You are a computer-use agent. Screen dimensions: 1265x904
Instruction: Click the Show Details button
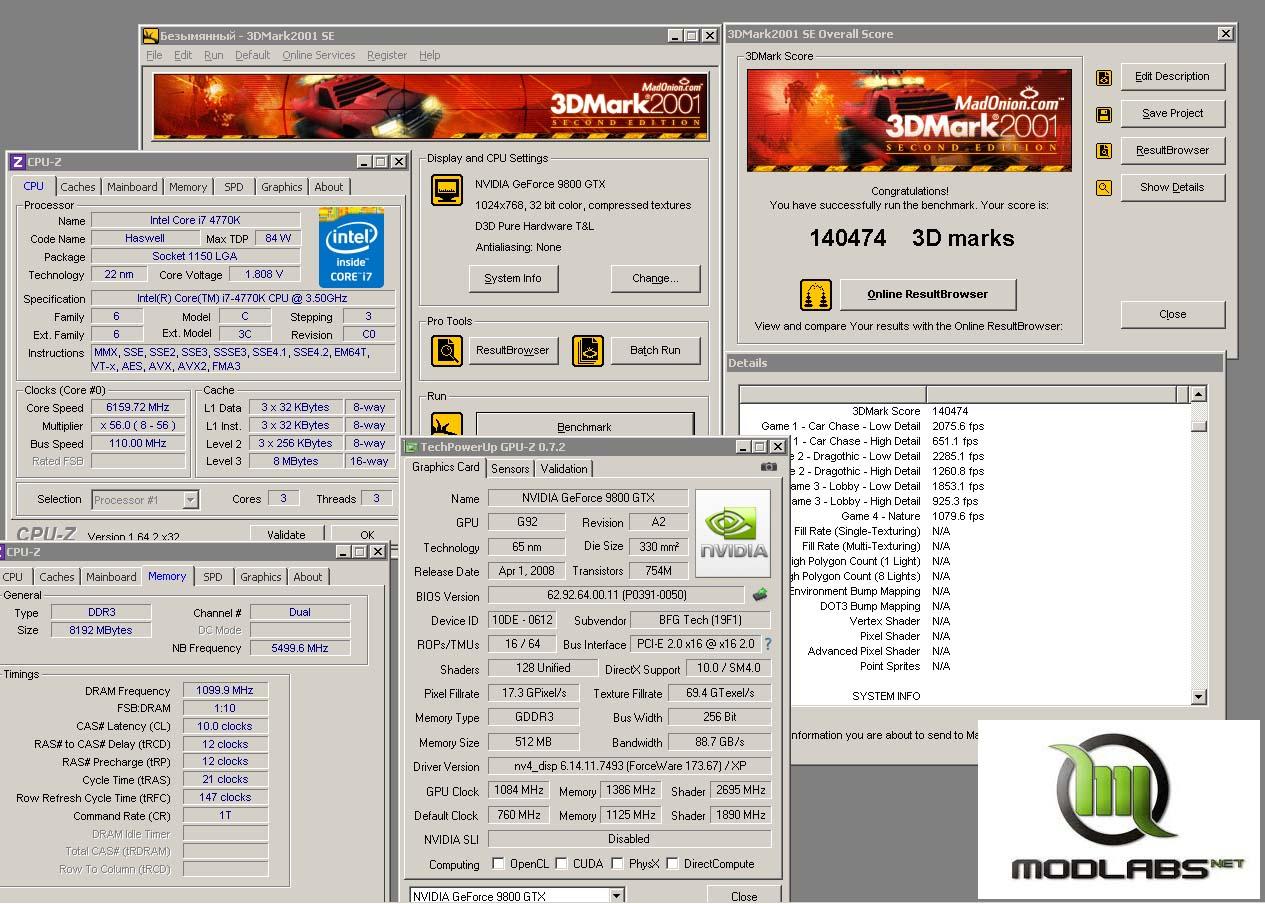tap(1172, 188)
